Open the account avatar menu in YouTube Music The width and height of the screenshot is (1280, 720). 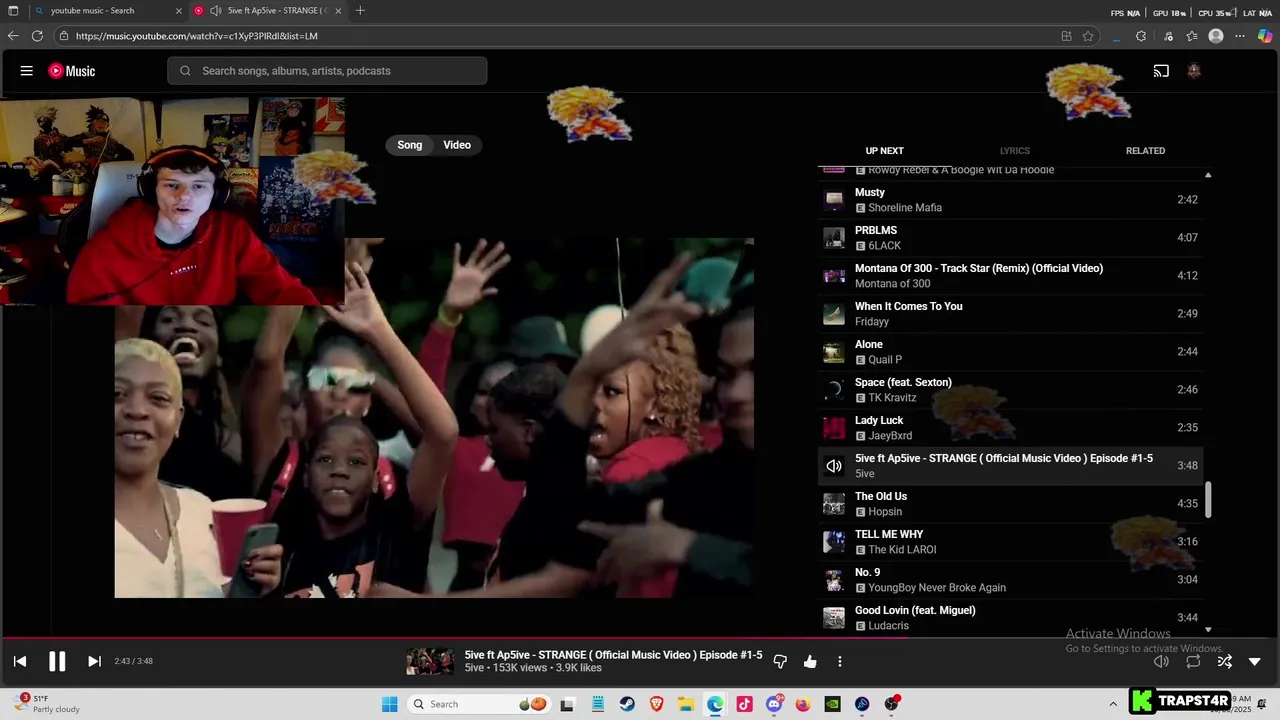pyautogui.click(x=1194, y=71)
